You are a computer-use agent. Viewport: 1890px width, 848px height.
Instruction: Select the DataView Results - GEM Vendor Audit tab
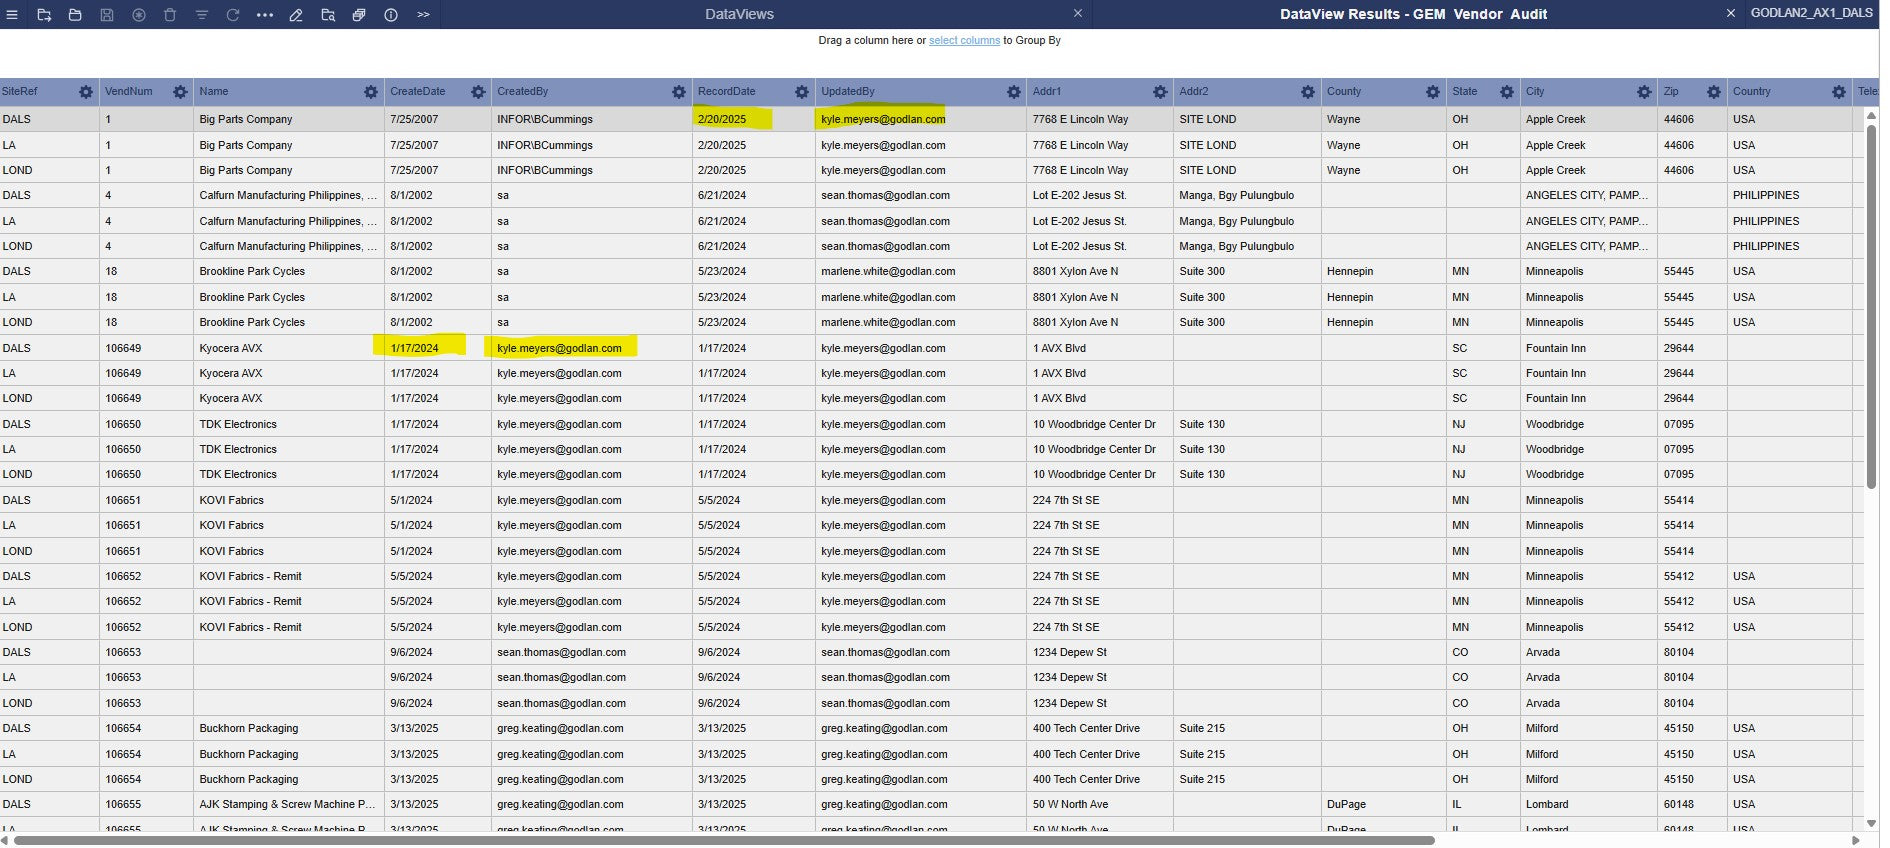pyautogui.click(x=1412, y=14)
